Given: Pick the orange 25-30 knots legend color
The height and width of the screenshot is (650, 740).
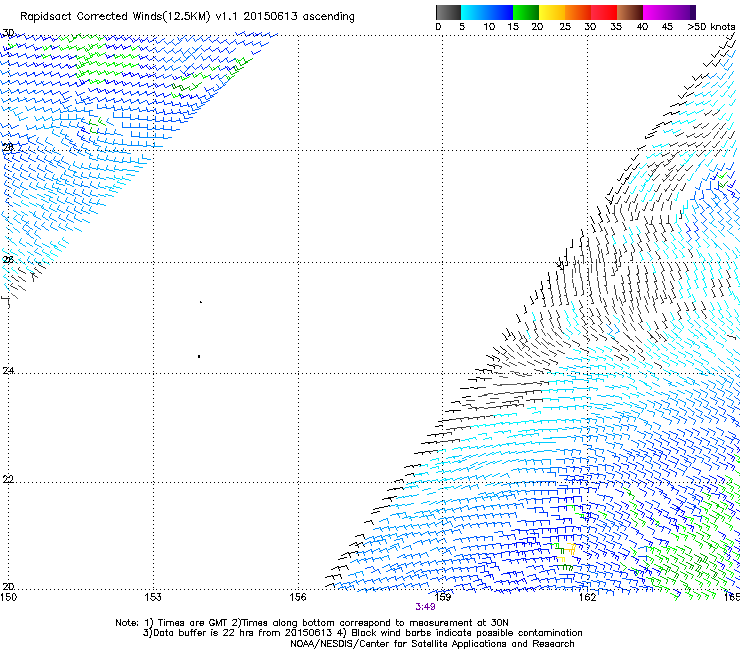Looking at the screenshot, I should (x=578, y=12).
